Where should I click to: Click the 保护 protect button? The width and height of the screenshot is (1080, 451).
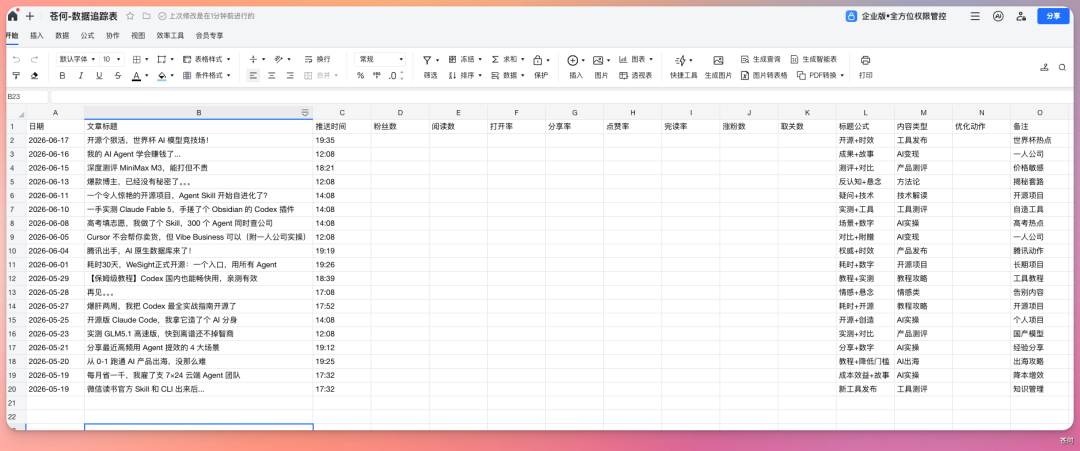pos(541,67)
